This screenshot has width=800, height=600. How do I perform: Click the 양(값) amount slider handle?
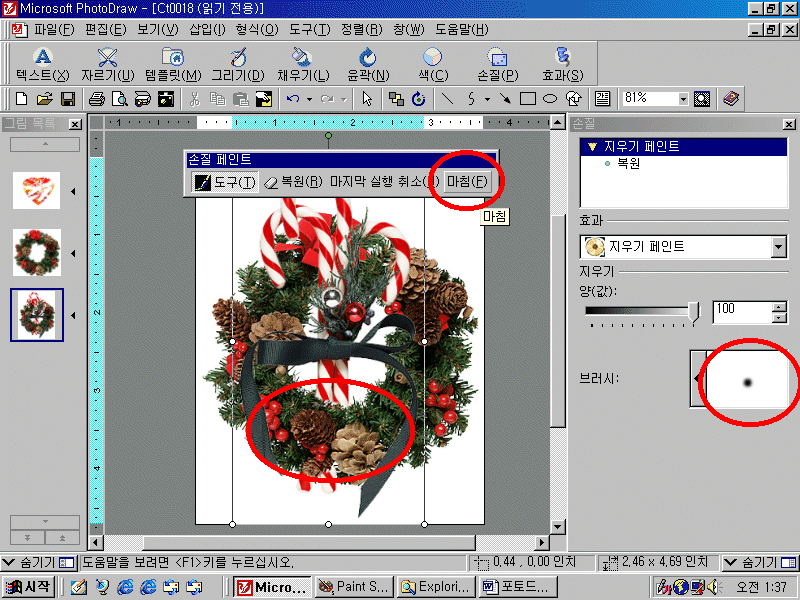pyautogui.click(x=694, y=311)
